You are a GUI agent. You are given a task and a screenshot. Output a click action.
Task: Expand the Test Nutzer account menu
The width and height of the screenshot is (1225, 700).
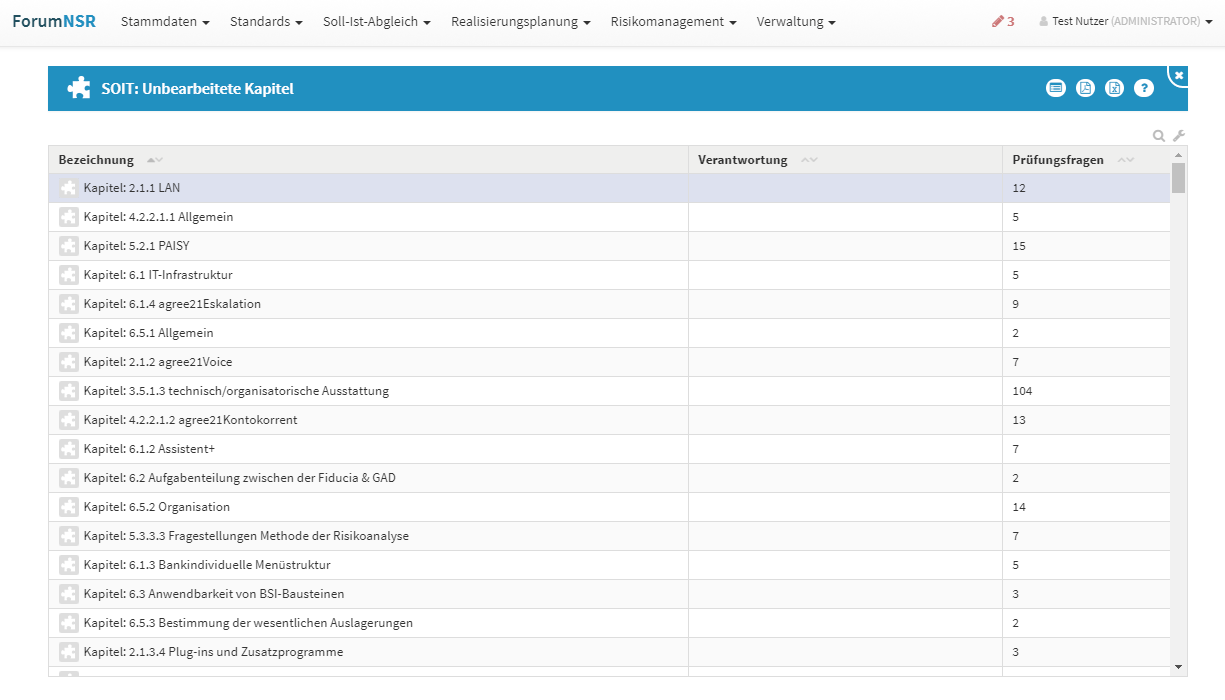click(1124, 21)
